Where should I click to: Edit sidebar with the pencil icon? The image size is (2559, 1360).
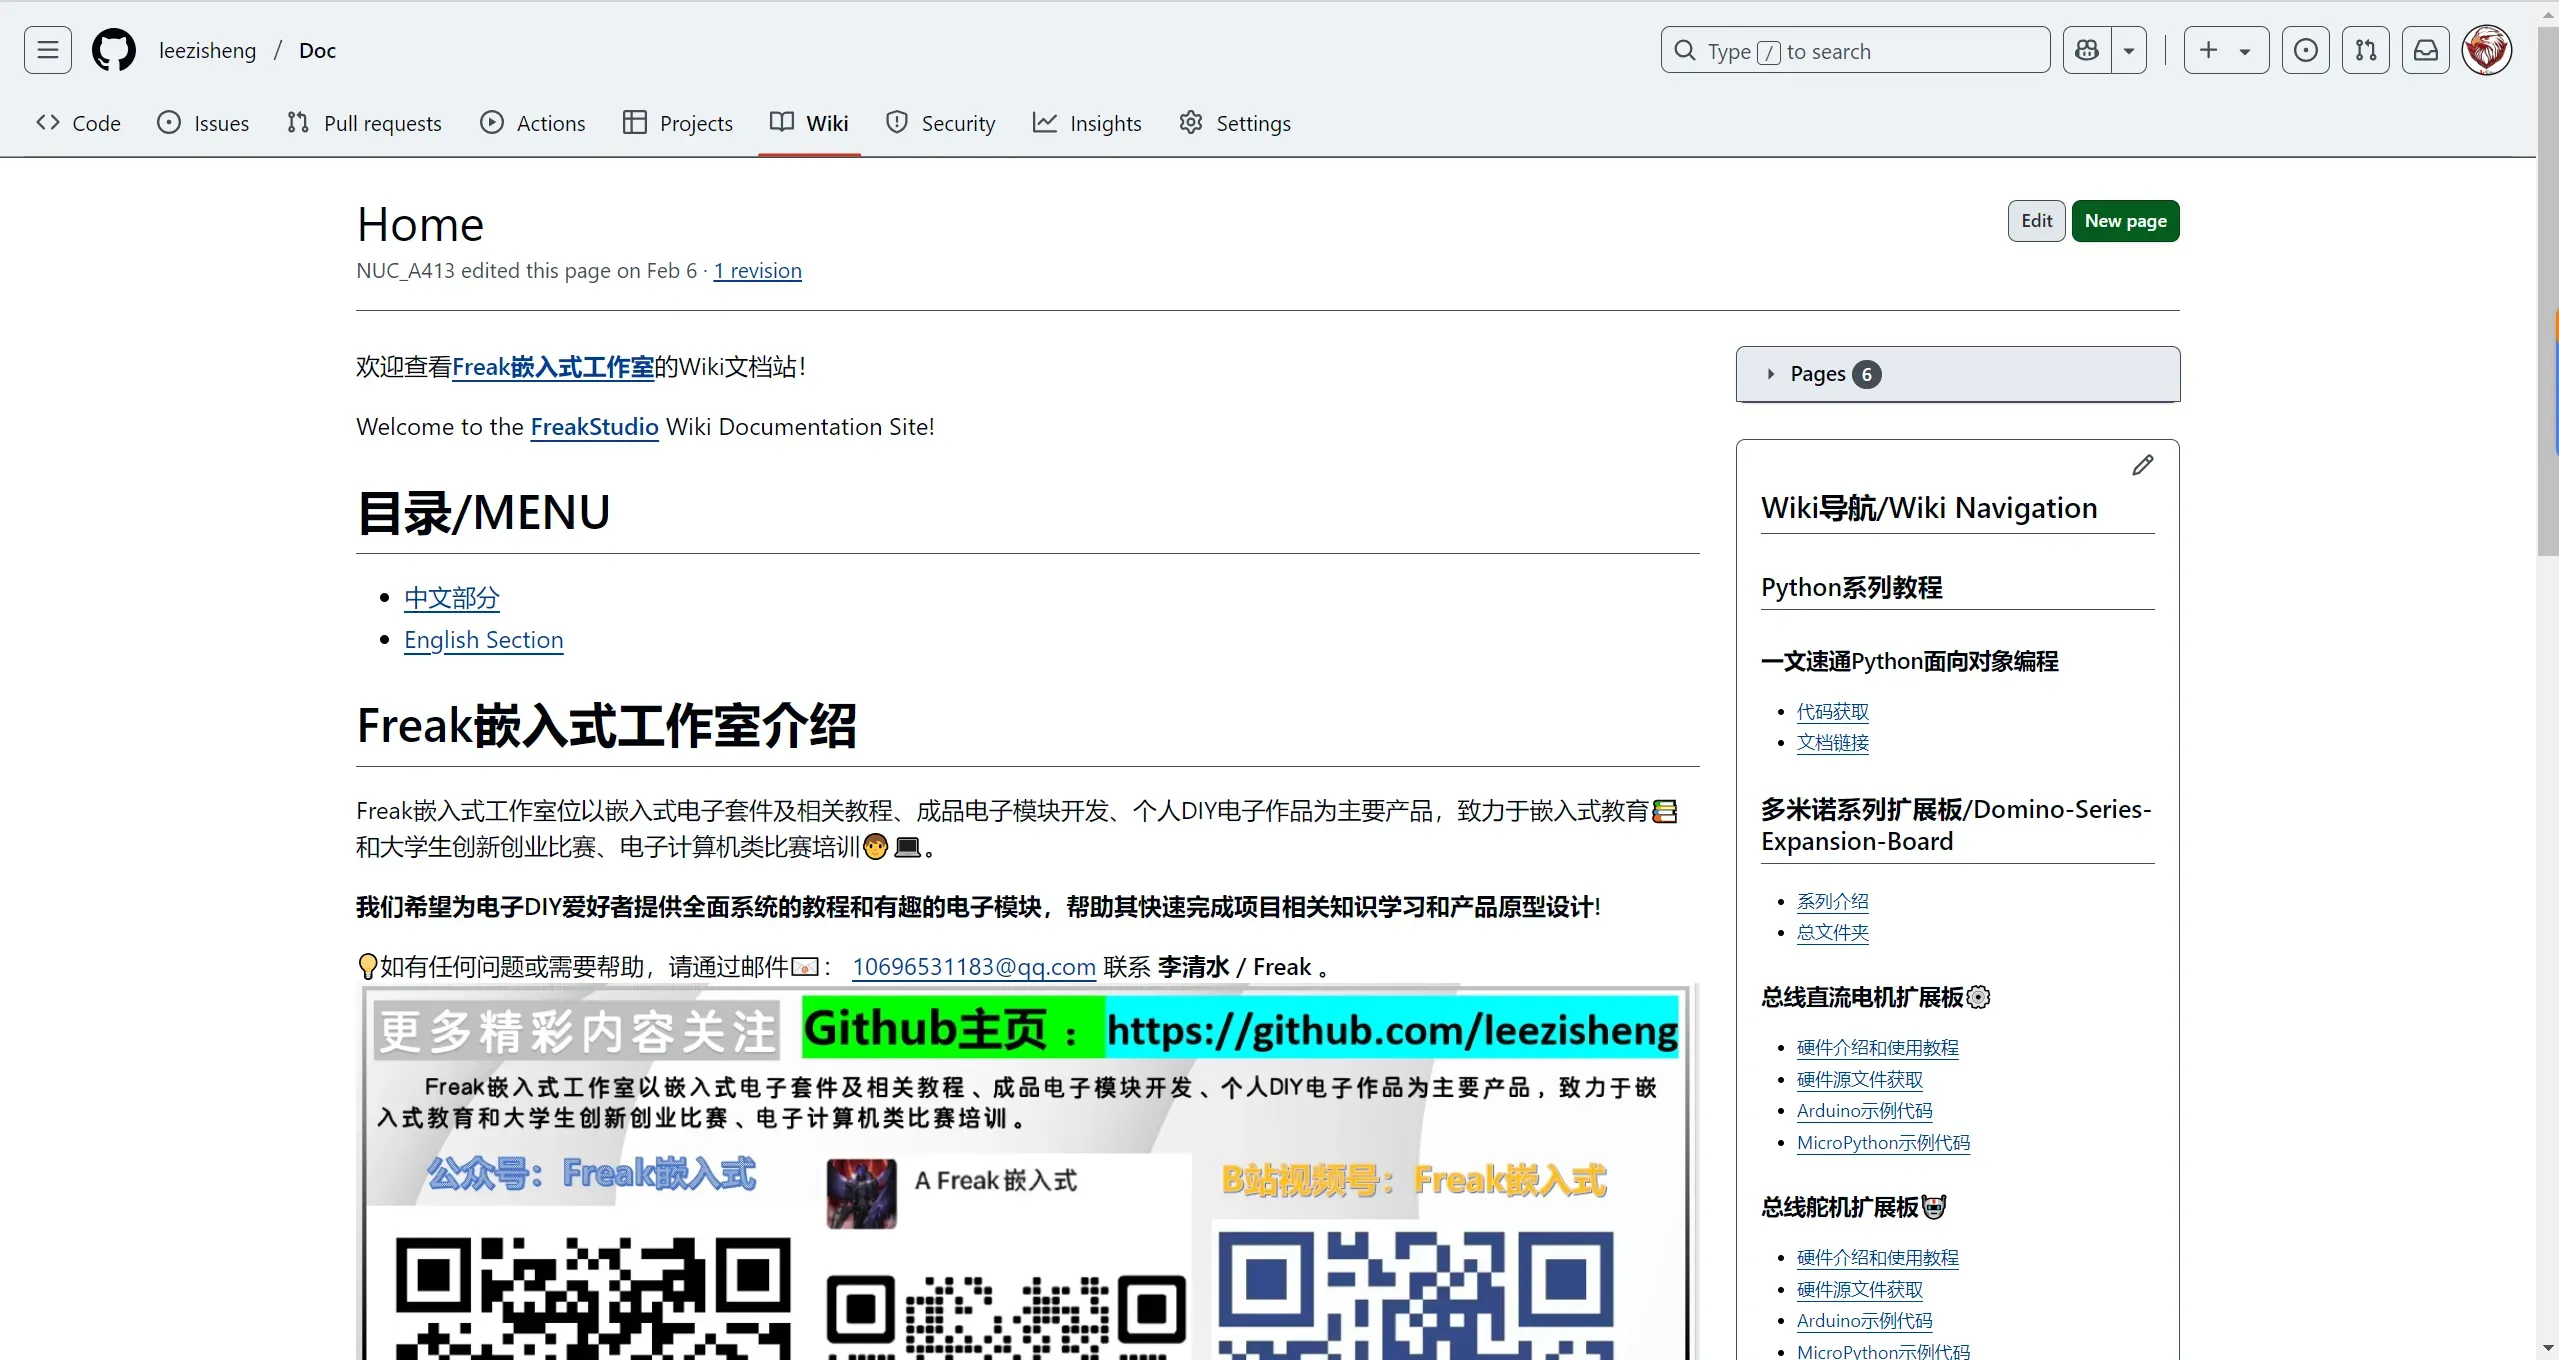pos(2142,466)
